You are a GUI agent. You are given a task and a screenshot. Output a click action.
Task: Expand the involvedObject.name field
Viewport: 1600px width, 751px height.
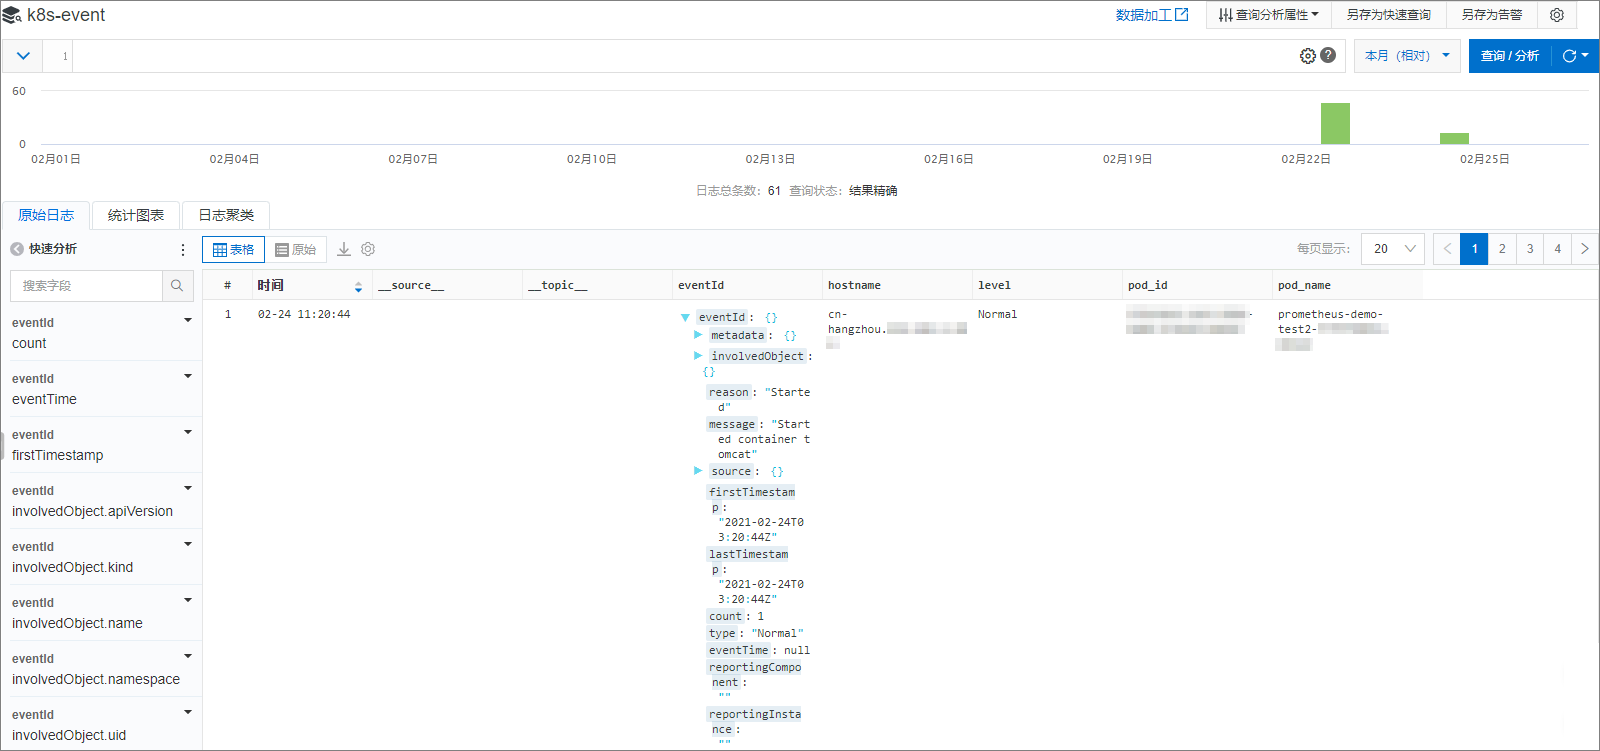point(187,600)
